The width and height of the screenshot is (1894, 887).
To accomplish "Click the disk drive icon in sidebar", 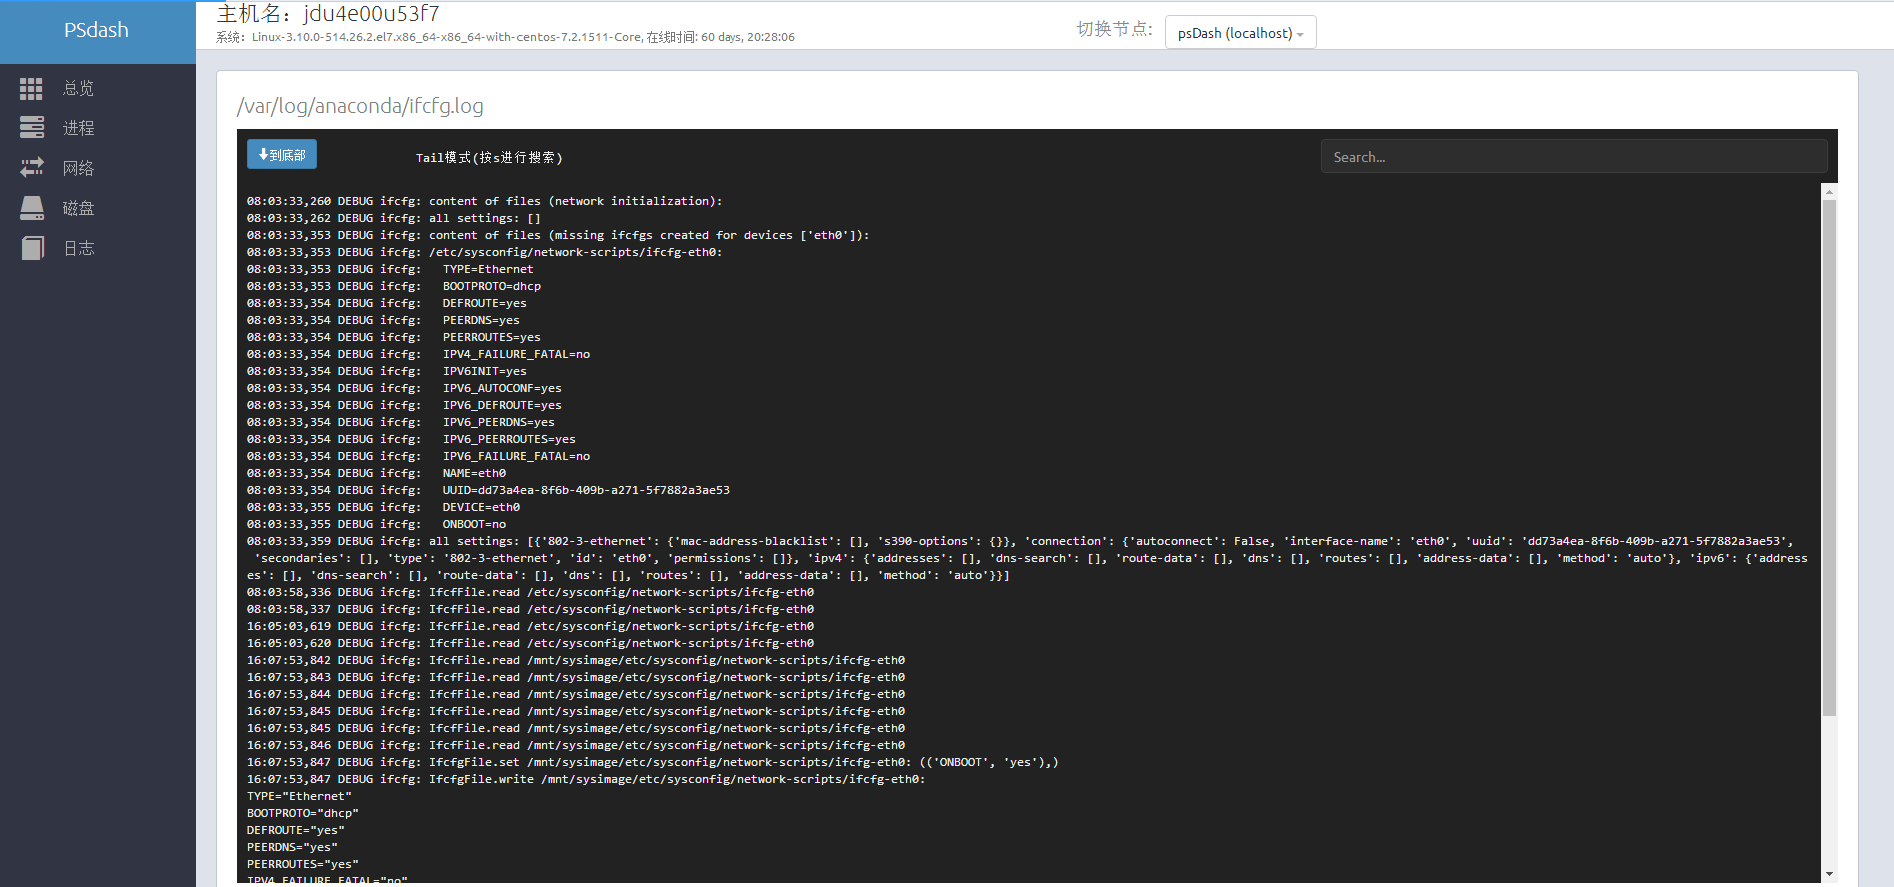I will point(32,208).
